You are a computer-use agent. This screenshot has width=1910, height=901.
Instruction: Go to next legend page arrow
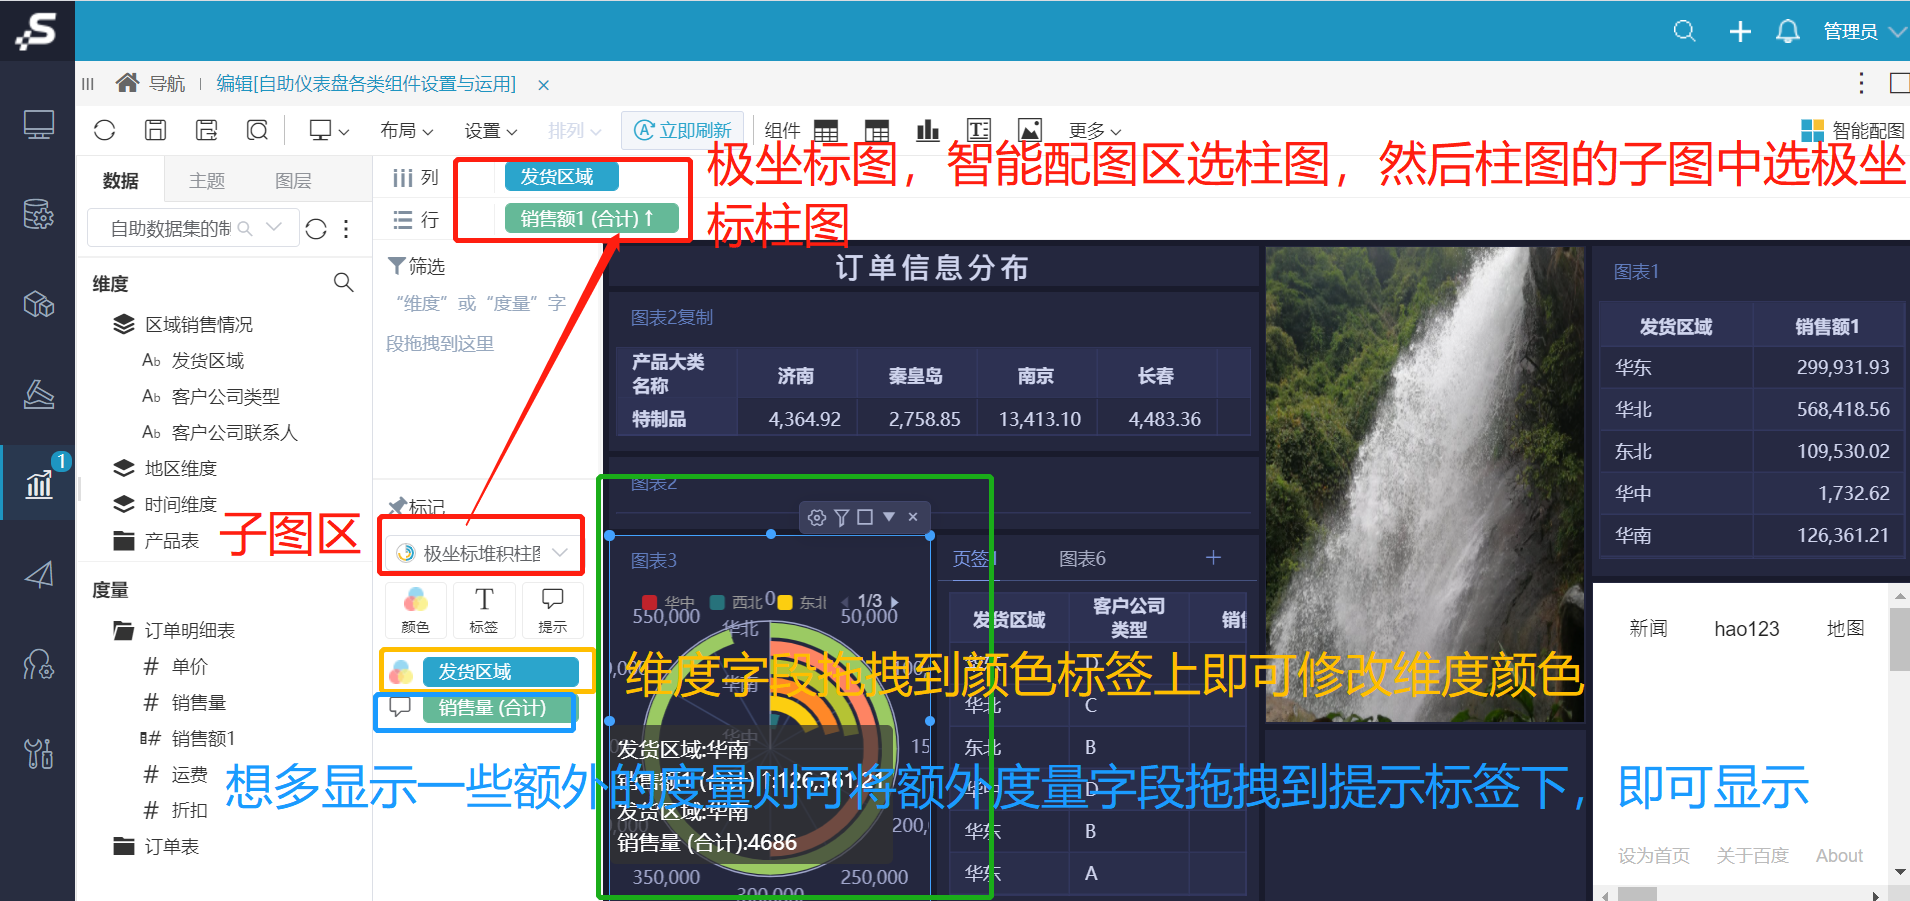pos(894,601)
